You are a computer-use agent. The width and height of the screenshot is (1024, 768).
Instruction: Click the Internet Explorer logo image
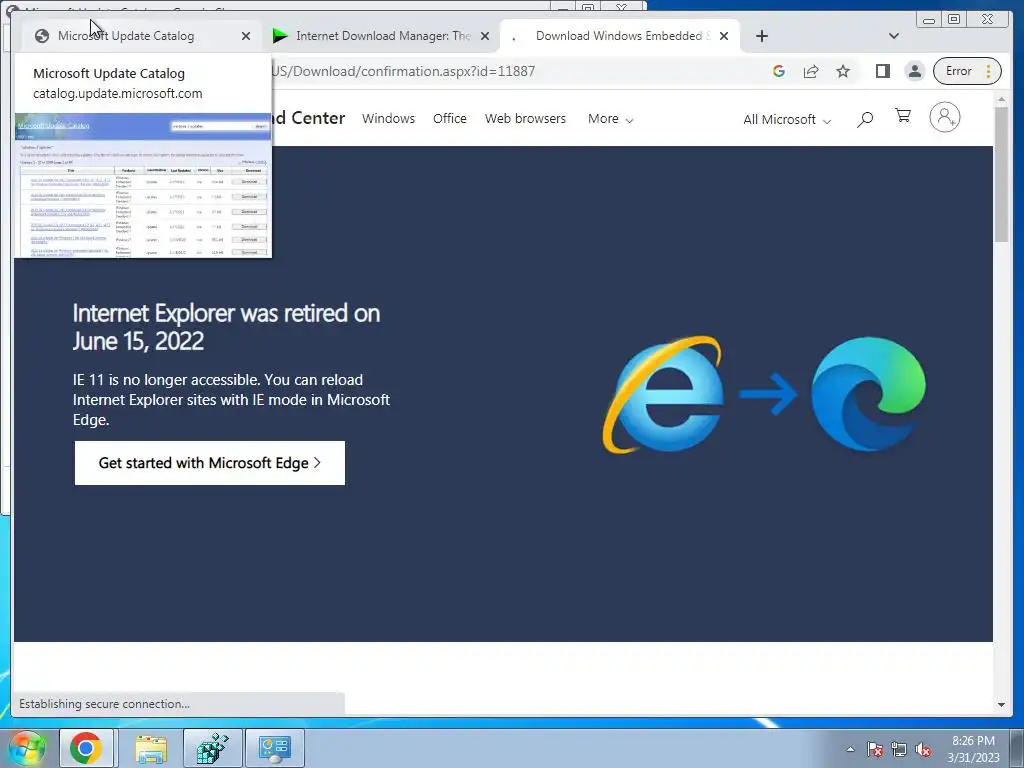pos(664,394)
